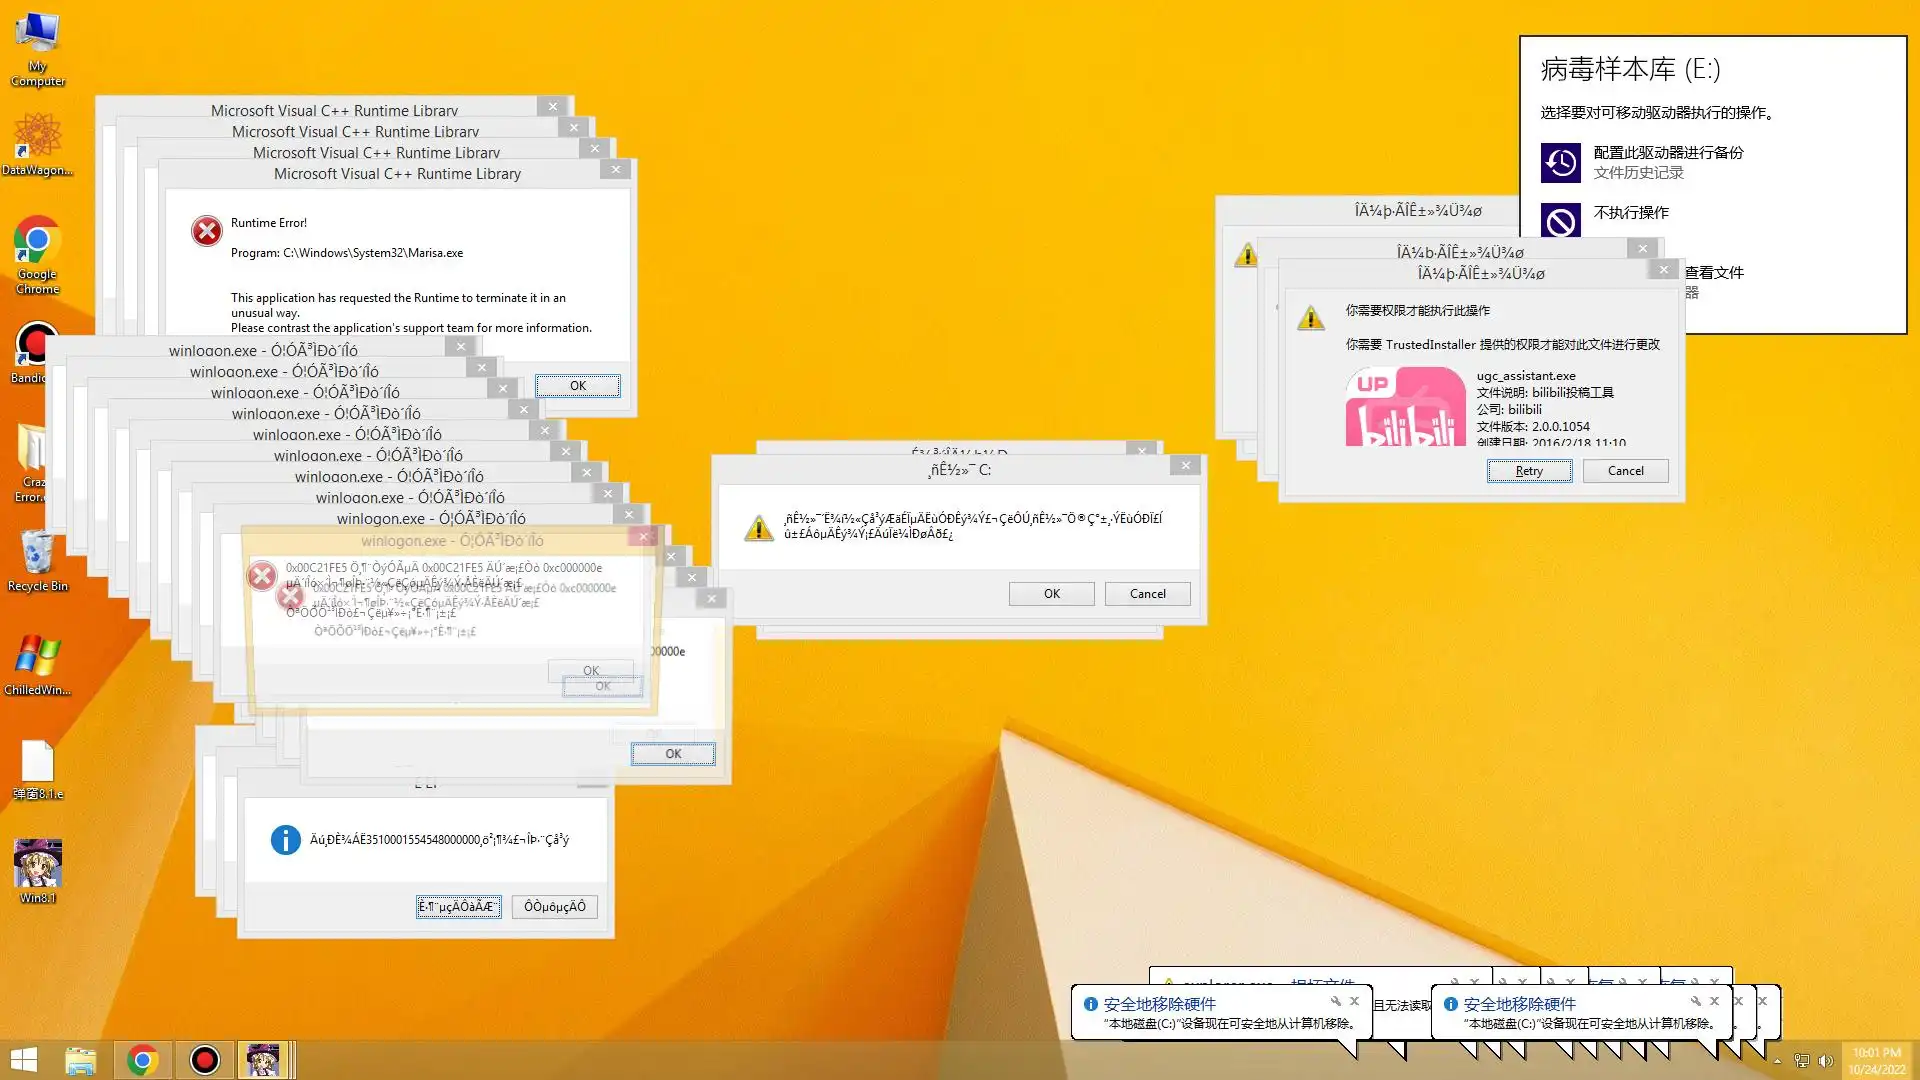Click the volume speaker tray icon
The width and height of the screenshot is (1920, 1080).
[1825, 1061]
